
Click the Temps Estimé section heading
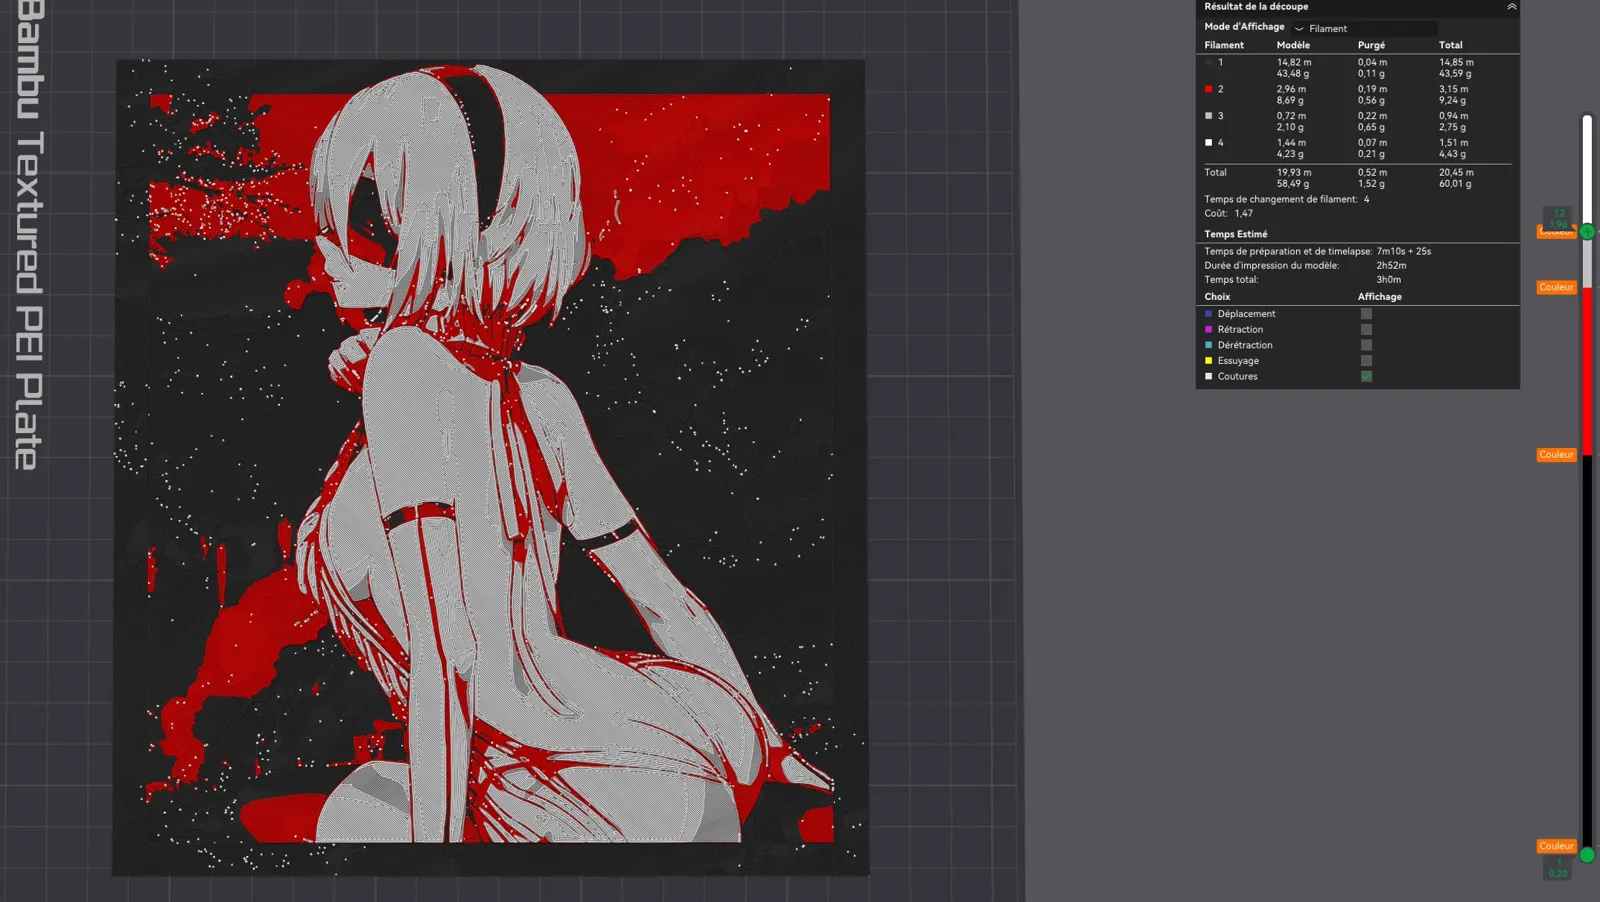pos(1235,234)
